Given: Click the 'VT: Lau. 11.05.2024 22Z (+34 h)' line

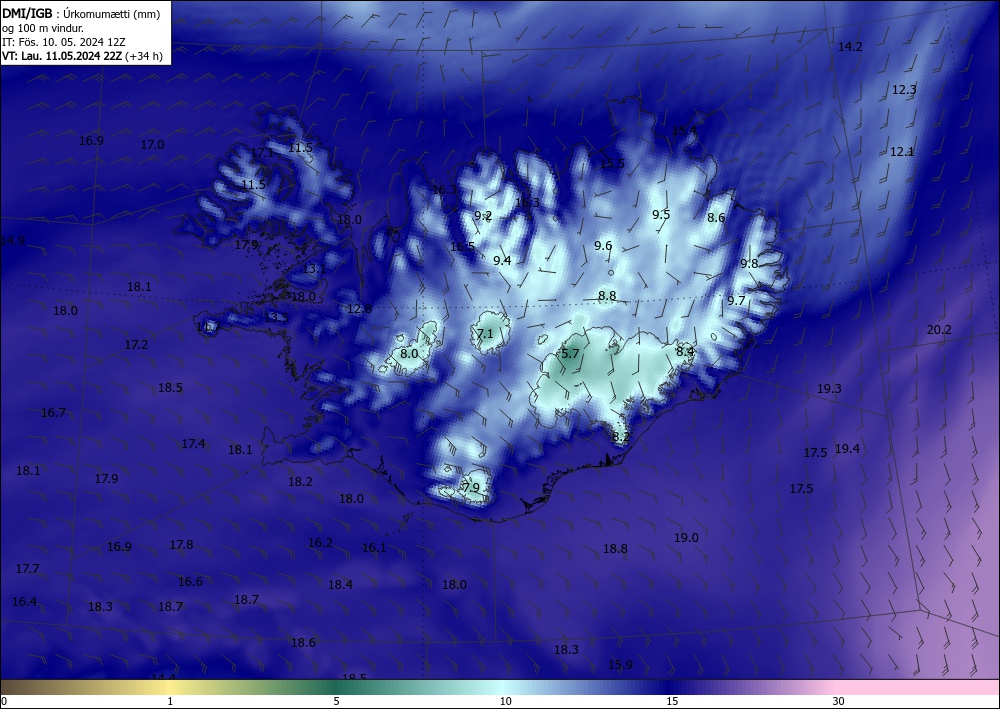Looking at the screenshot, I should click(82, 56).
